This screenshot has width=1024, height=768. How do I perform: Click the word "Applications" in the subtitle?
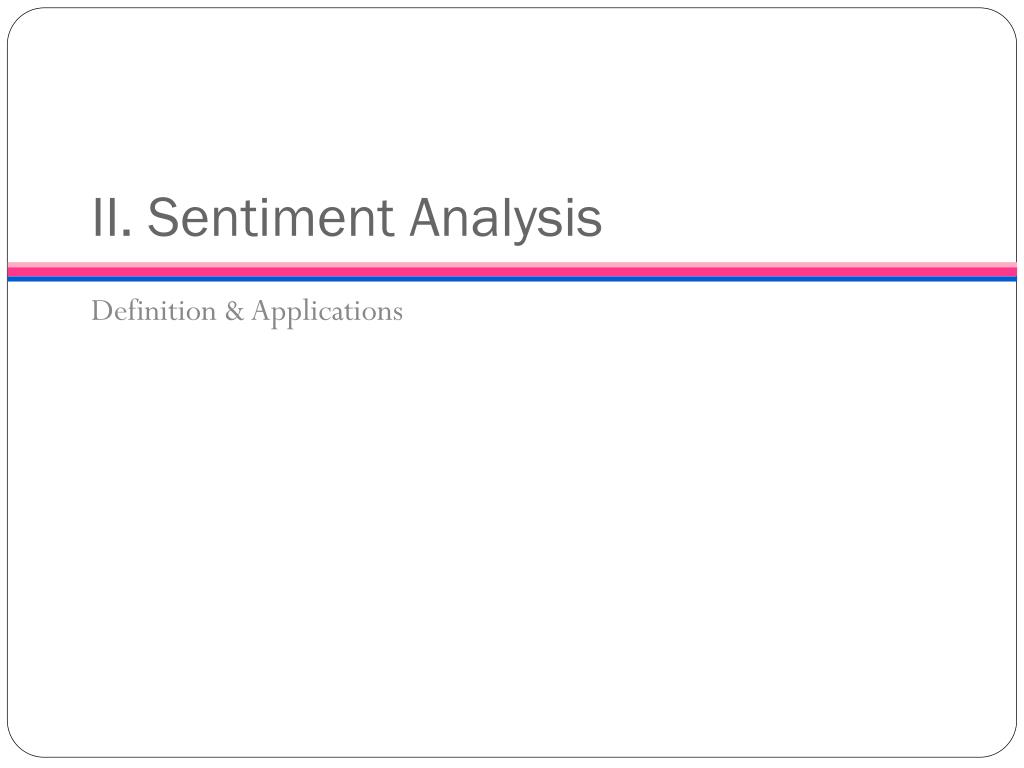click(327, 312)
